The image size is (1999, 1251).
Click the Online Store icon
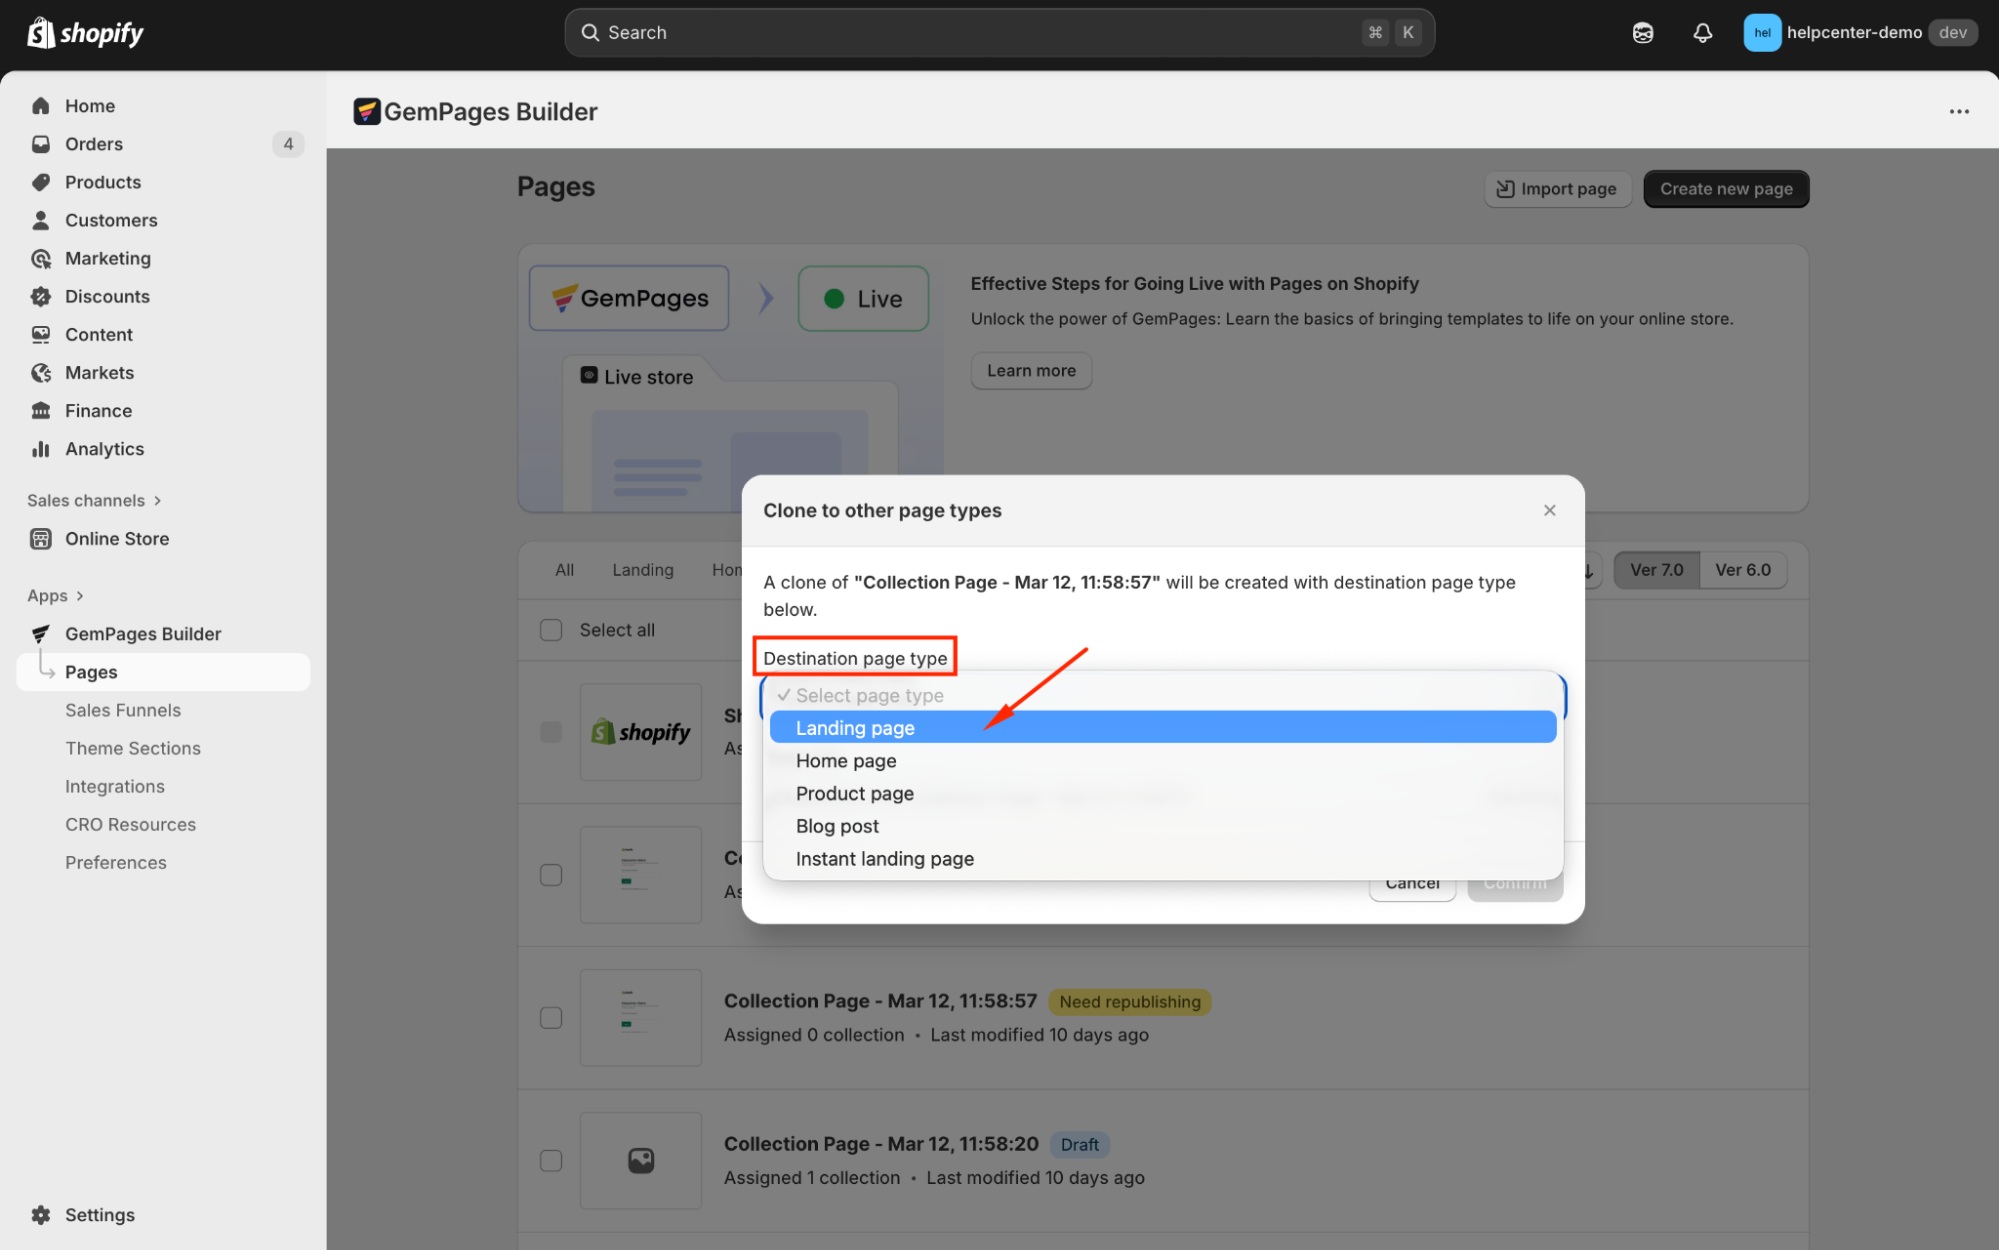[x=41, y=539]
